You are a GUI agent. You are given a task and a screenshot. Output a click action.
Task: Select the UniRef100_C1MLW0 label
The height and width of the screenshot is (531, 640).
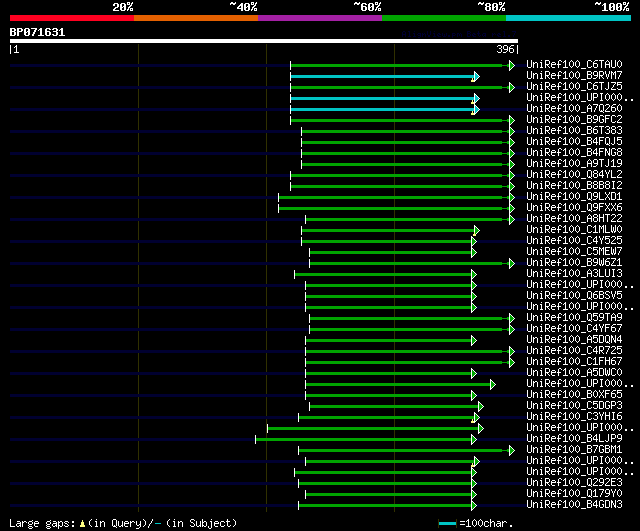coord(574,230)
